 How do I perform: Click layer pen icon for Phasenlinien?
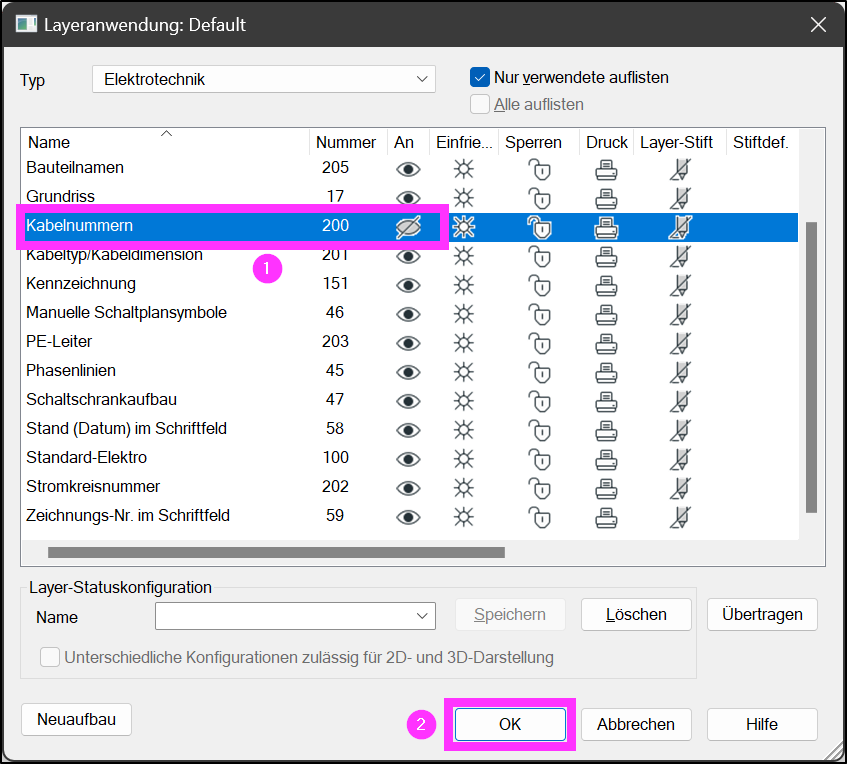click(x=680, y=372)
